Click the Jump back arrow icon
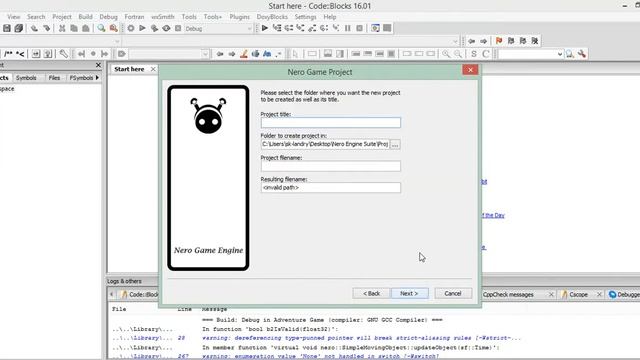Viewport: 640px width, 360px height. tap(472, 41)
